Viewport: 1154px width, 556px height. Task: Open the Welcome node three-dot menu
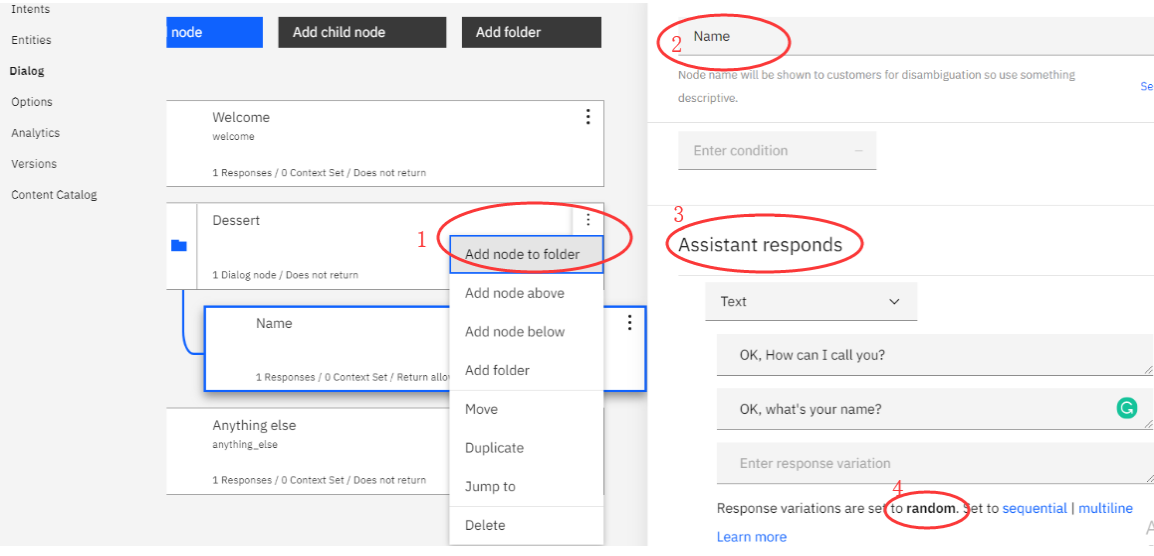click(x=588, y=117)
